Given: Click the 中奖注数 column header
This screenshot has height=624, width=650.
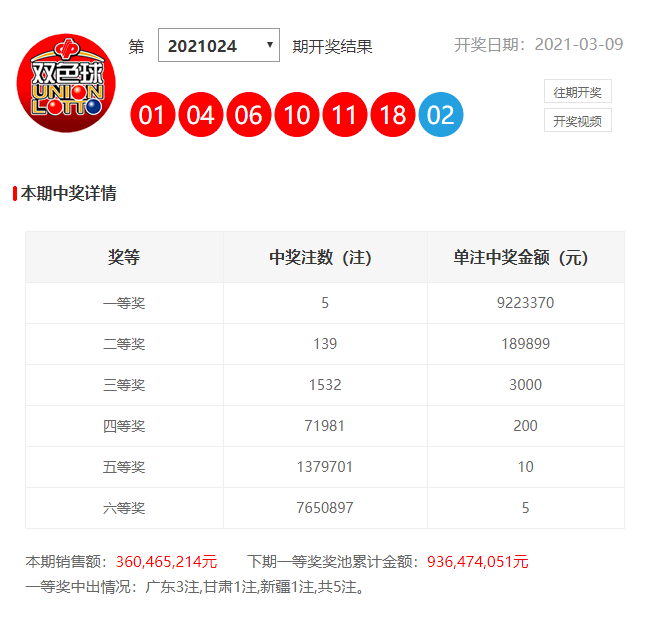Looking at the screenshot, I should 325,257.
